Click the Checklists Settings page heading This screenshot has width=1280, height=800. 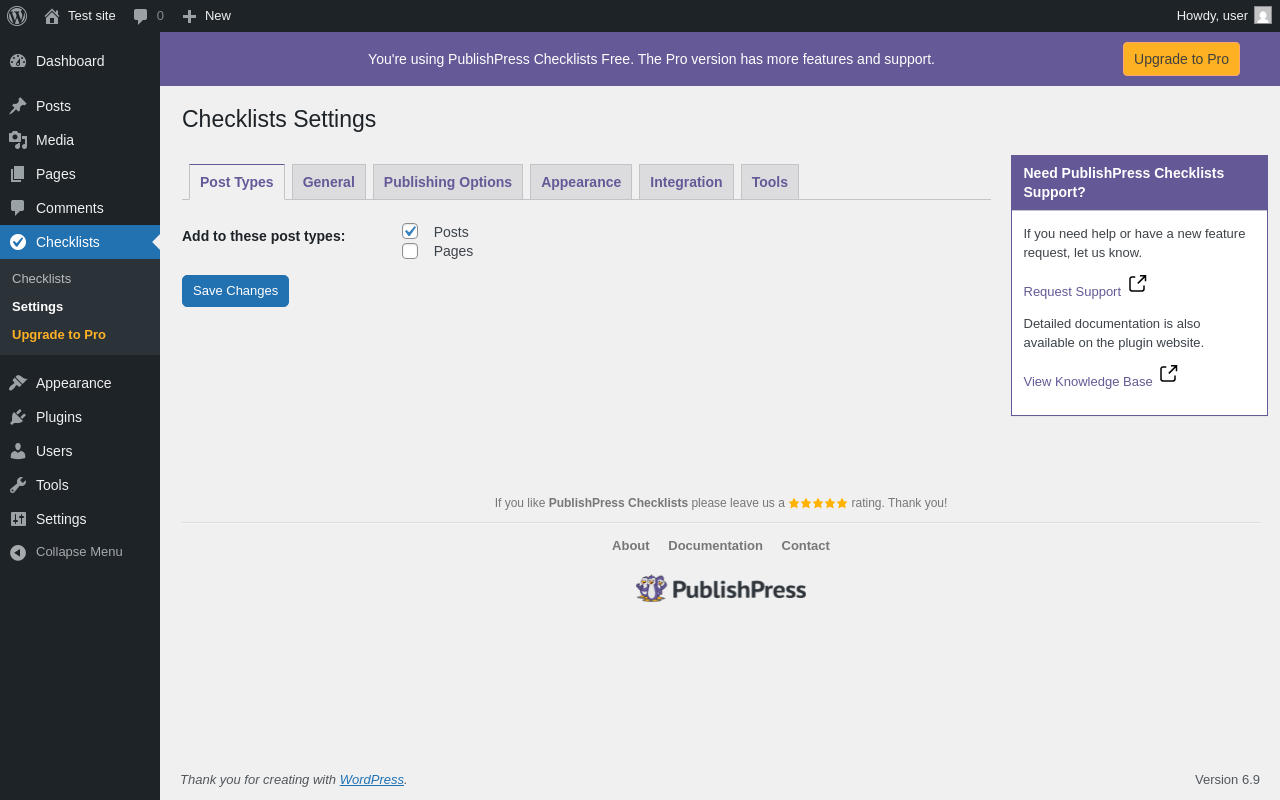pyautogui.click(x=279, y=119)
